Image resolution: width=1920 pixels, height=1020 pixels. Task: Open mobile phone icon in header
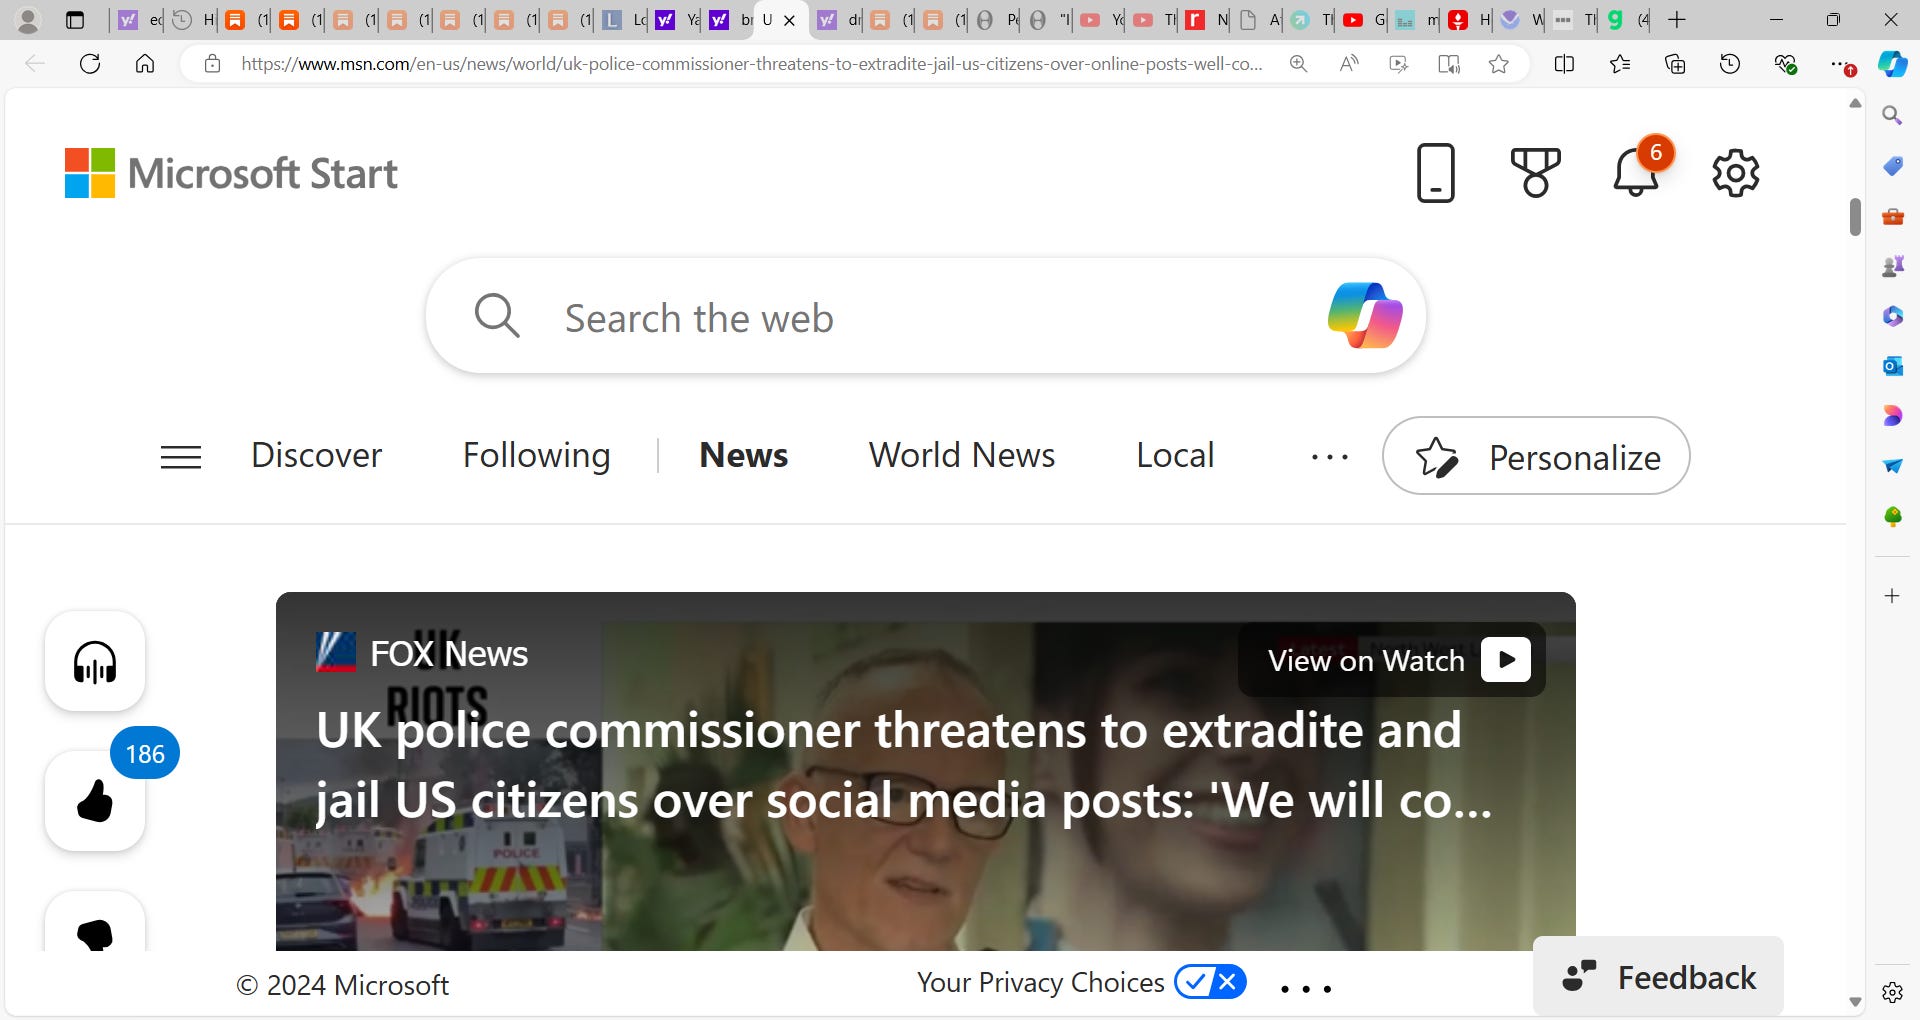point(1435,173)
